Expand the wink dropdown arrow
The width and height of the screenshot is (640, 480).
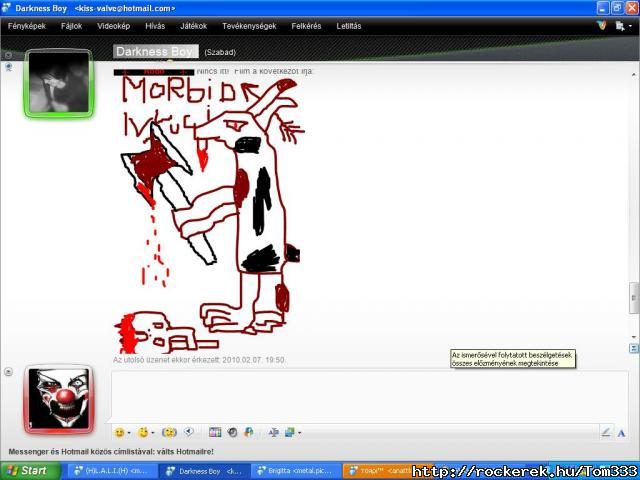[x=153, y=433]
